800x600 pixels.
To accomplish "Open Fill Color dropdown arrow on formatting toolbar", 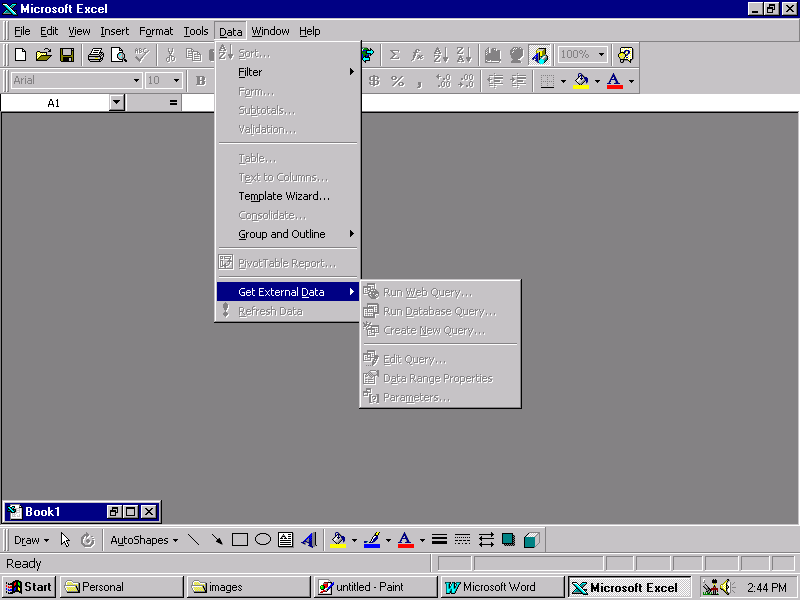I will (597, 81).
